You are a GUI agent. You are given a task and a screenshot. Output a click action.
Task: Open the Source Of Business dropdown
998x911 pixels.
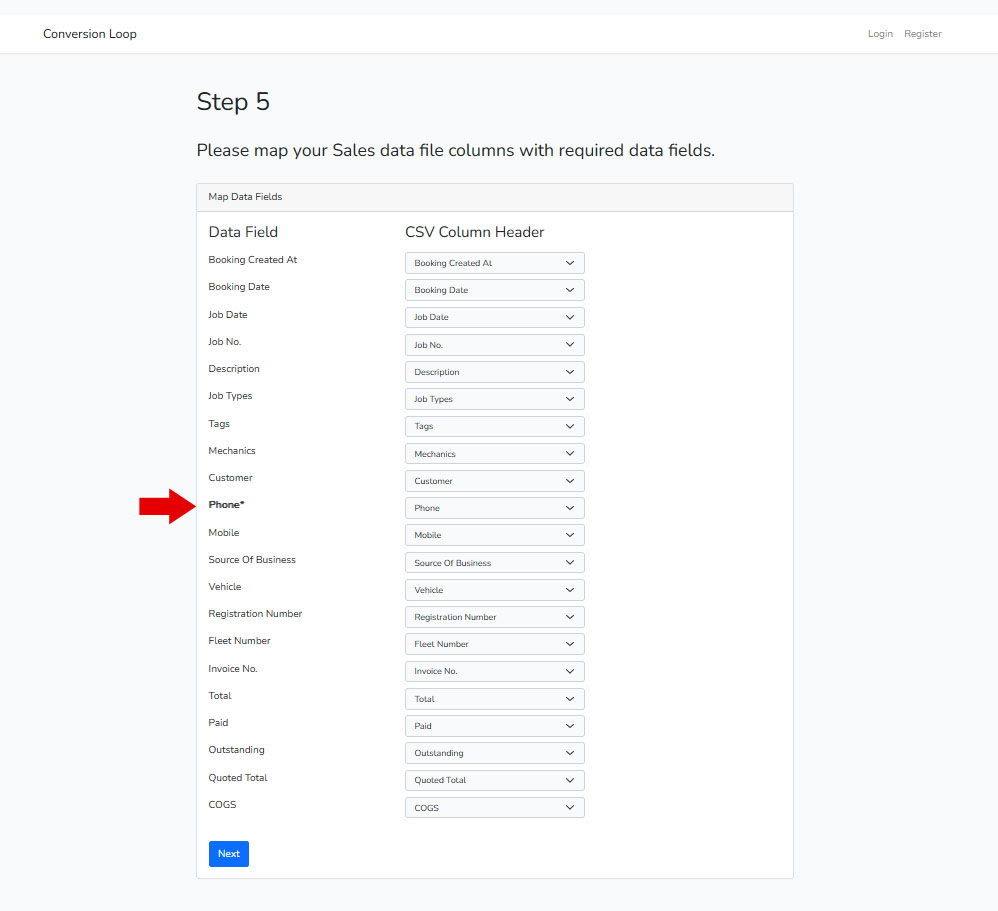pos(494,563)
